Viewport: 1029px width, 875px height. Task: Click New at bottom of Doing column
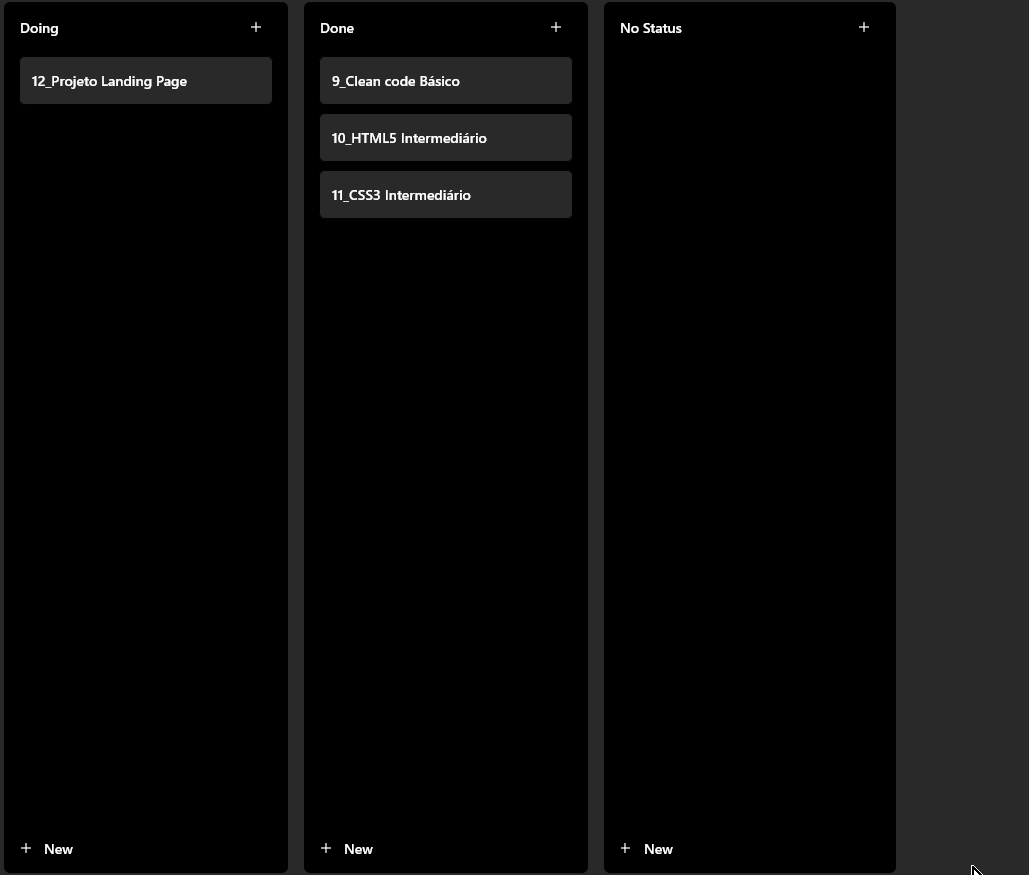[x=47, y=849]
